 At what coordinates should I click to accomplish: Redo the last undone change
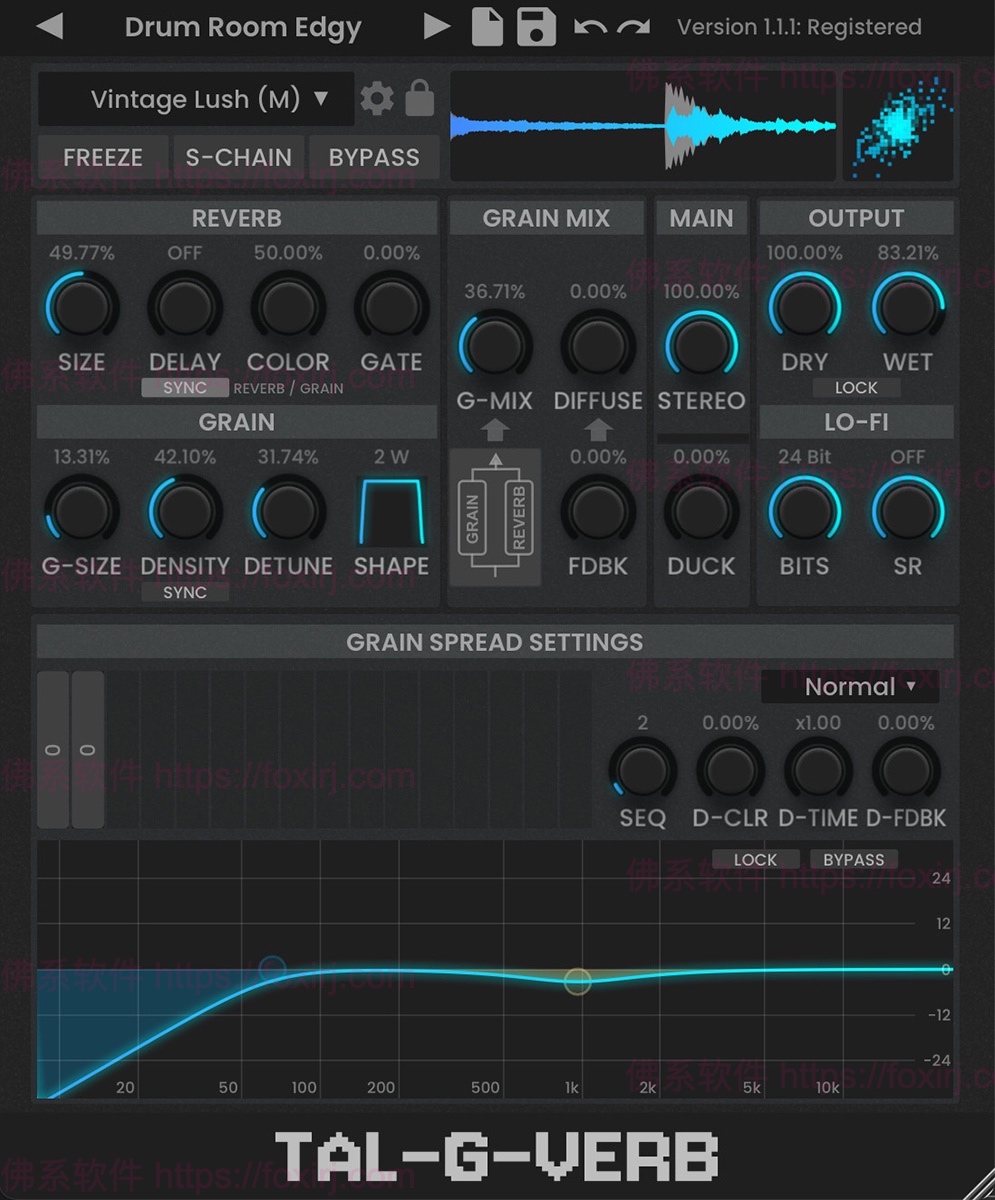(x=634, y=27)
